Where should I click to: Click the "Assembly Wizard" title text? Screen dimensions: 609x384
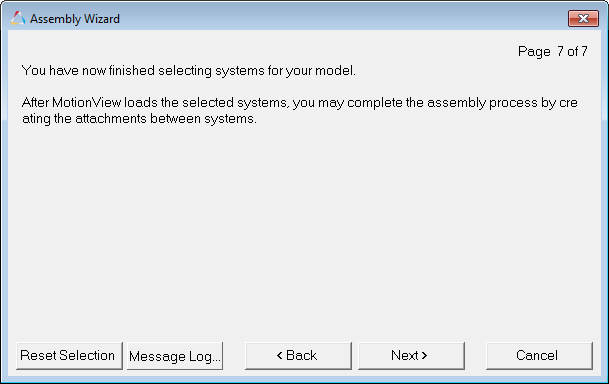coord(75,19)
